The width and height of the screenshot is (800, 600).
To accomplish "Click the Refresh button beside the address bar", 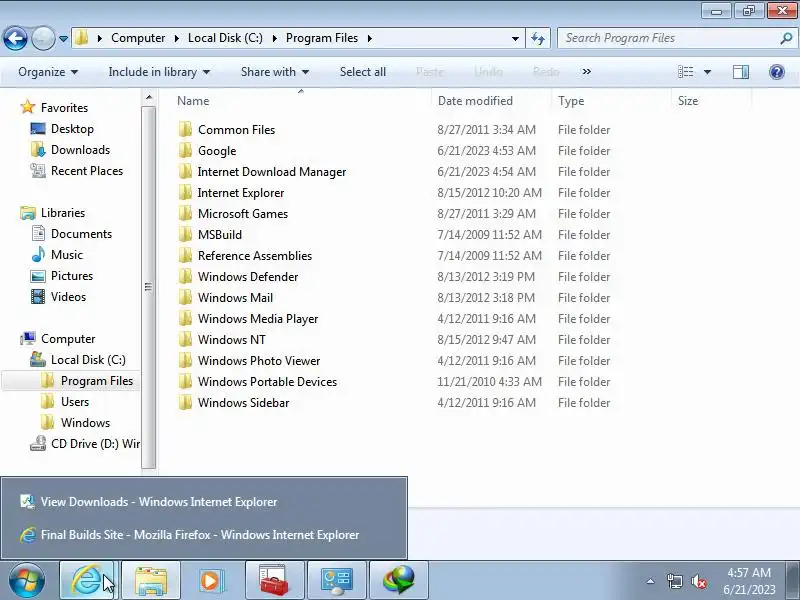I will [x=538, y=38].
